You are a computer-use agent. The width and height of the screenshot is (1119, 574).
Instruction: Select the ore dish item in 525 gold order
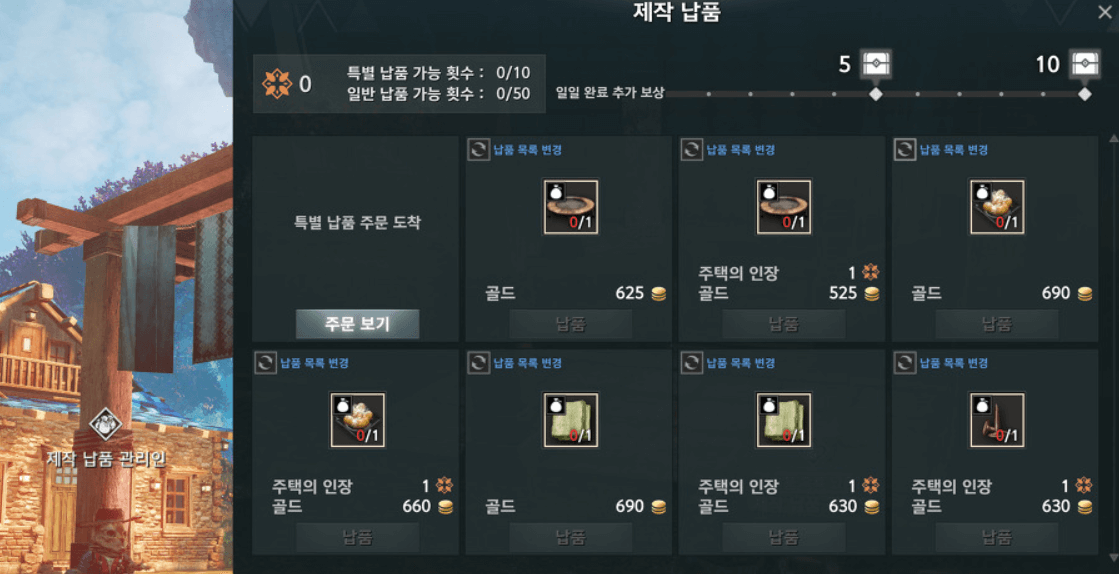coord(784,206)
